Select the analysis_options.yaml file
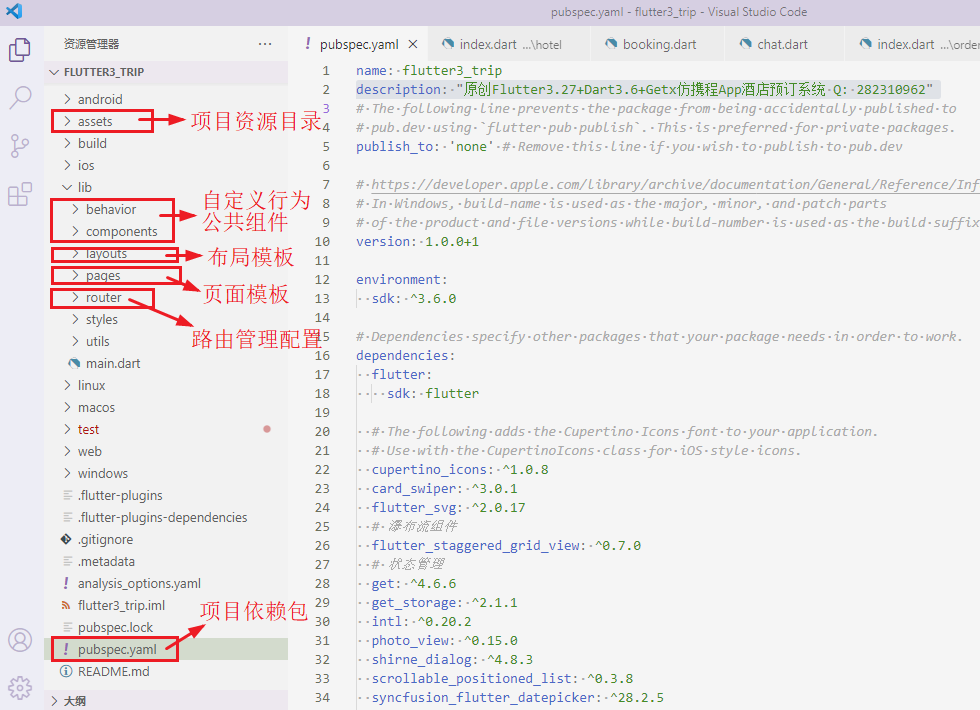The width and height of the screenshot is (980, 710). click(139, 583)
